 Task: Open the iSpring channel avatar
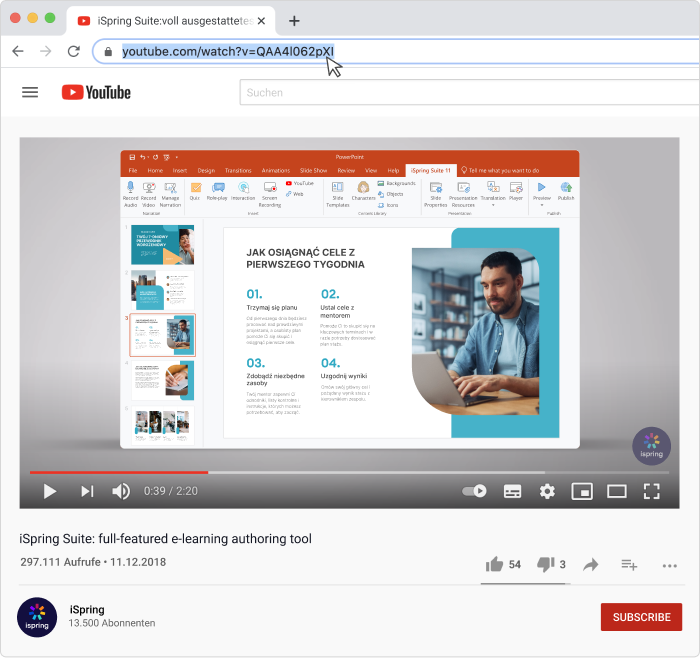[37, 617]
